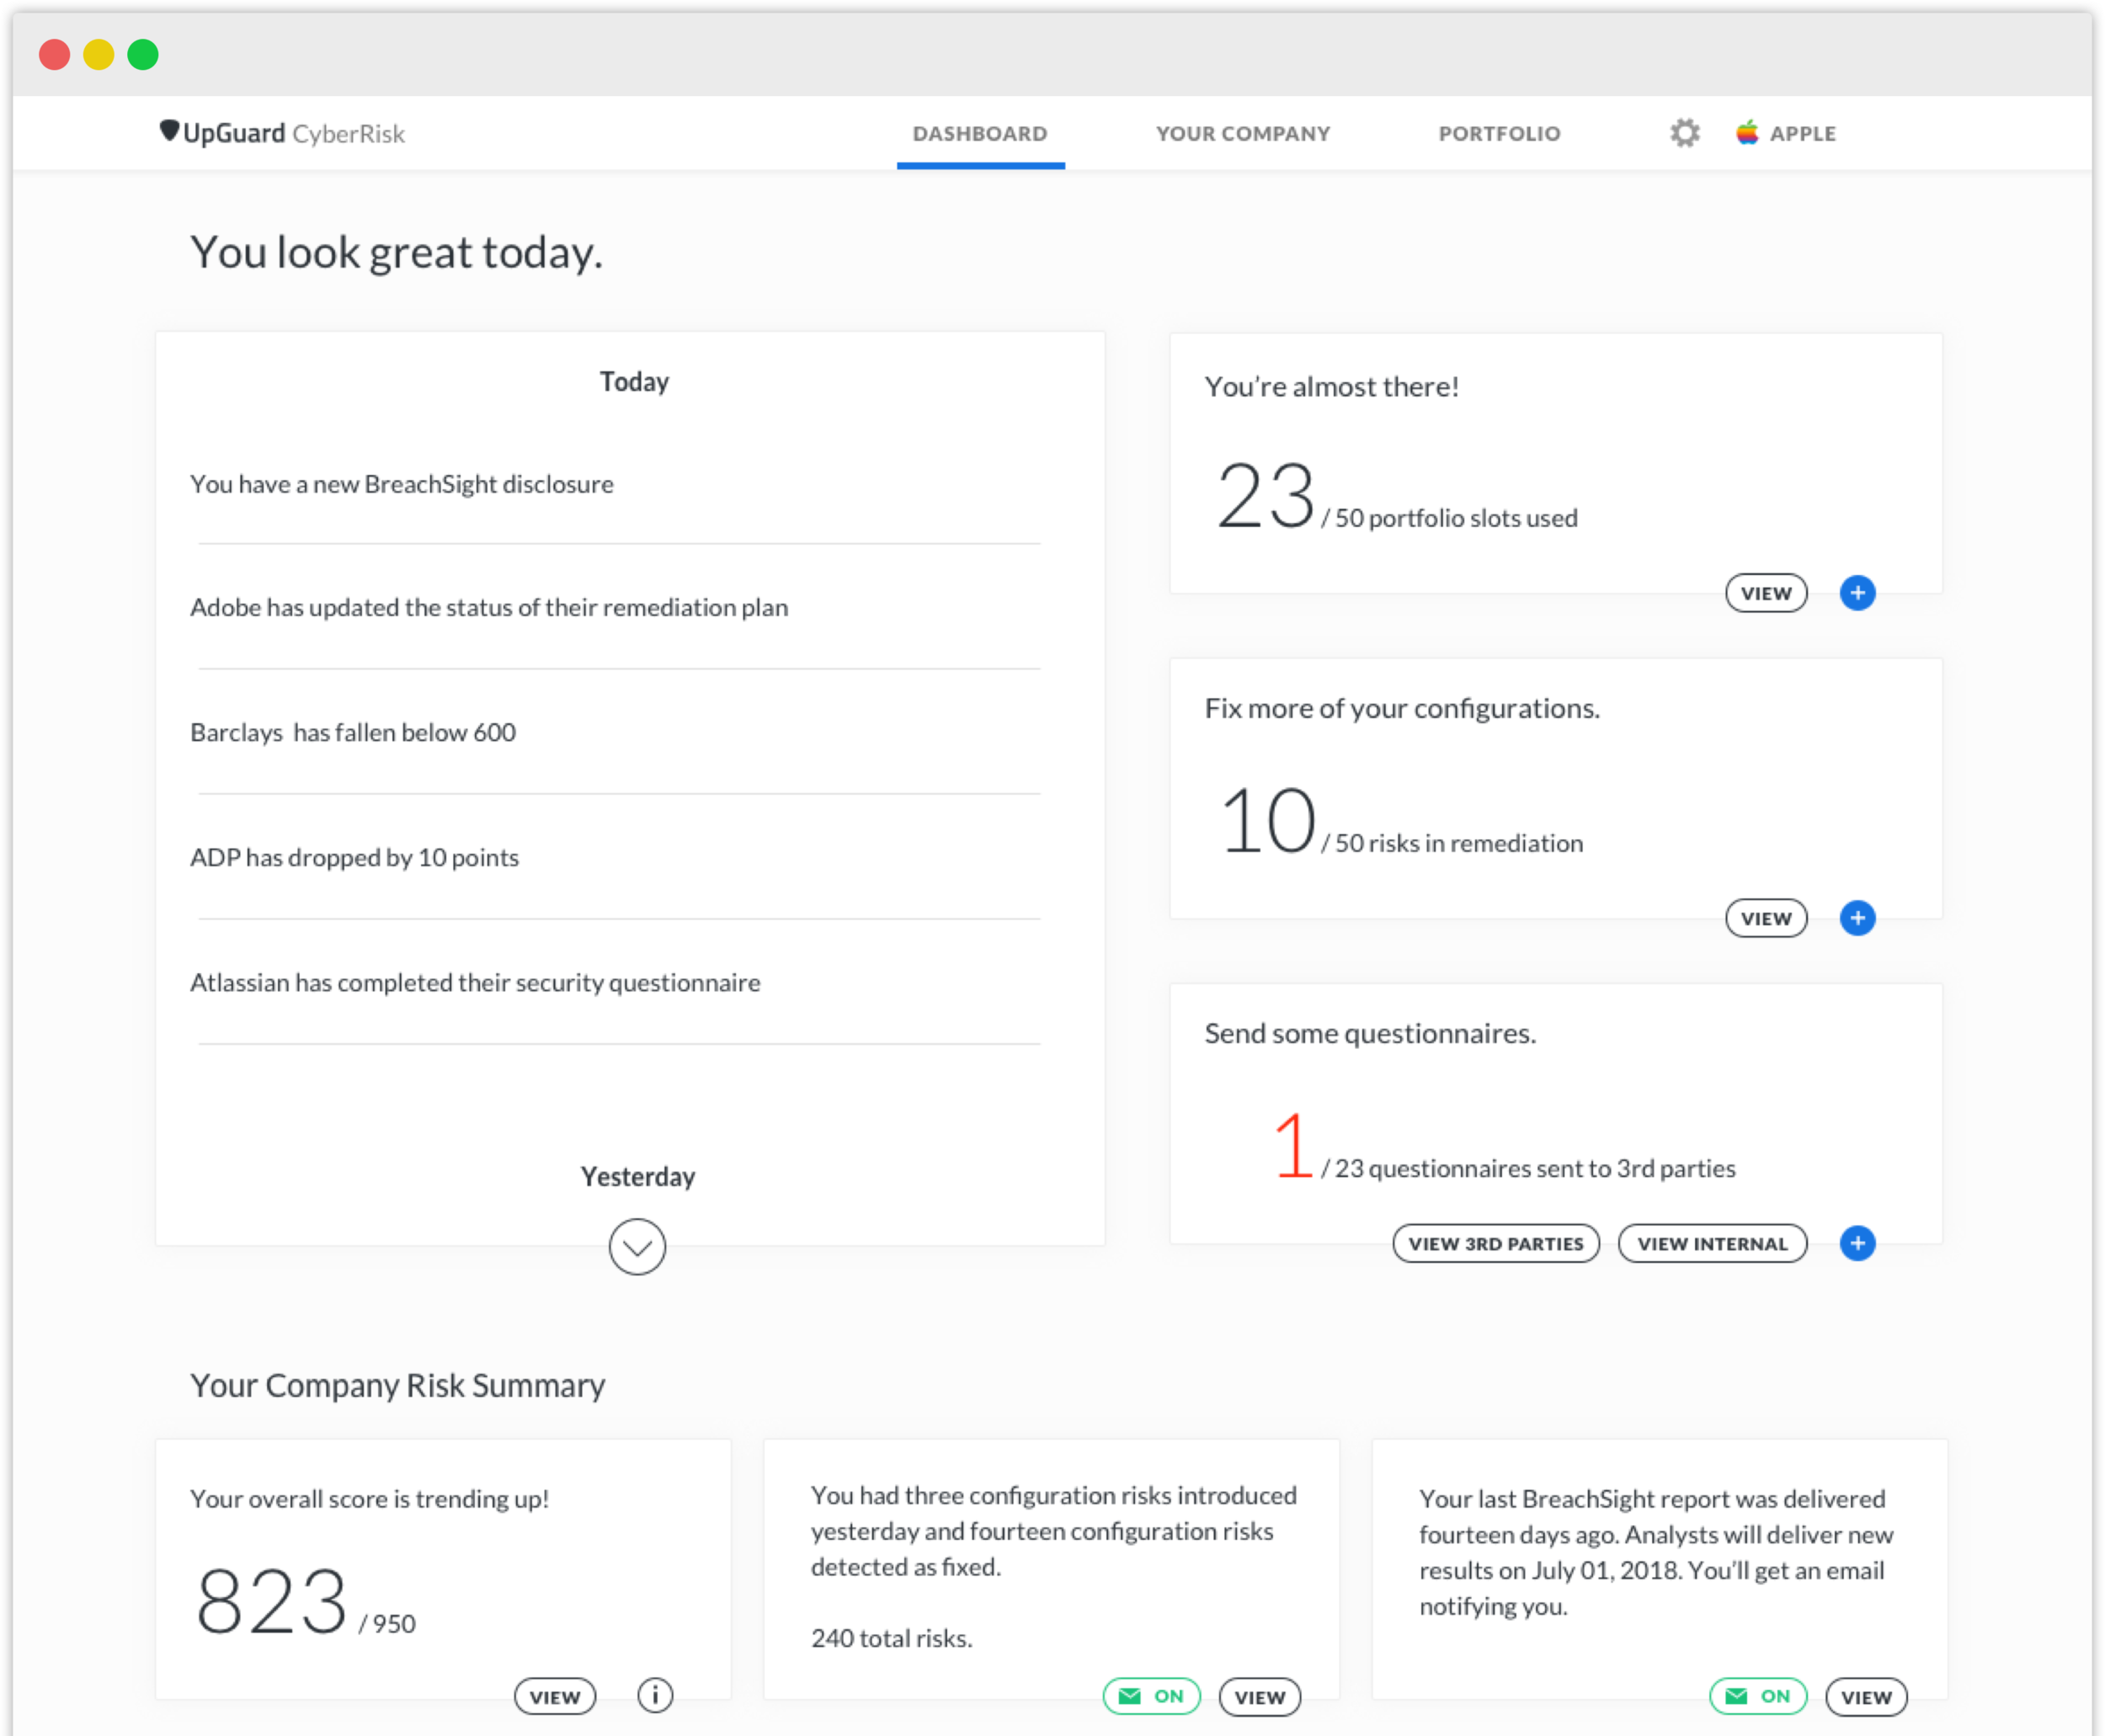View configuration risks details
The height and width of the screenshot is (1736, 2105).
click(1260, 1696)
